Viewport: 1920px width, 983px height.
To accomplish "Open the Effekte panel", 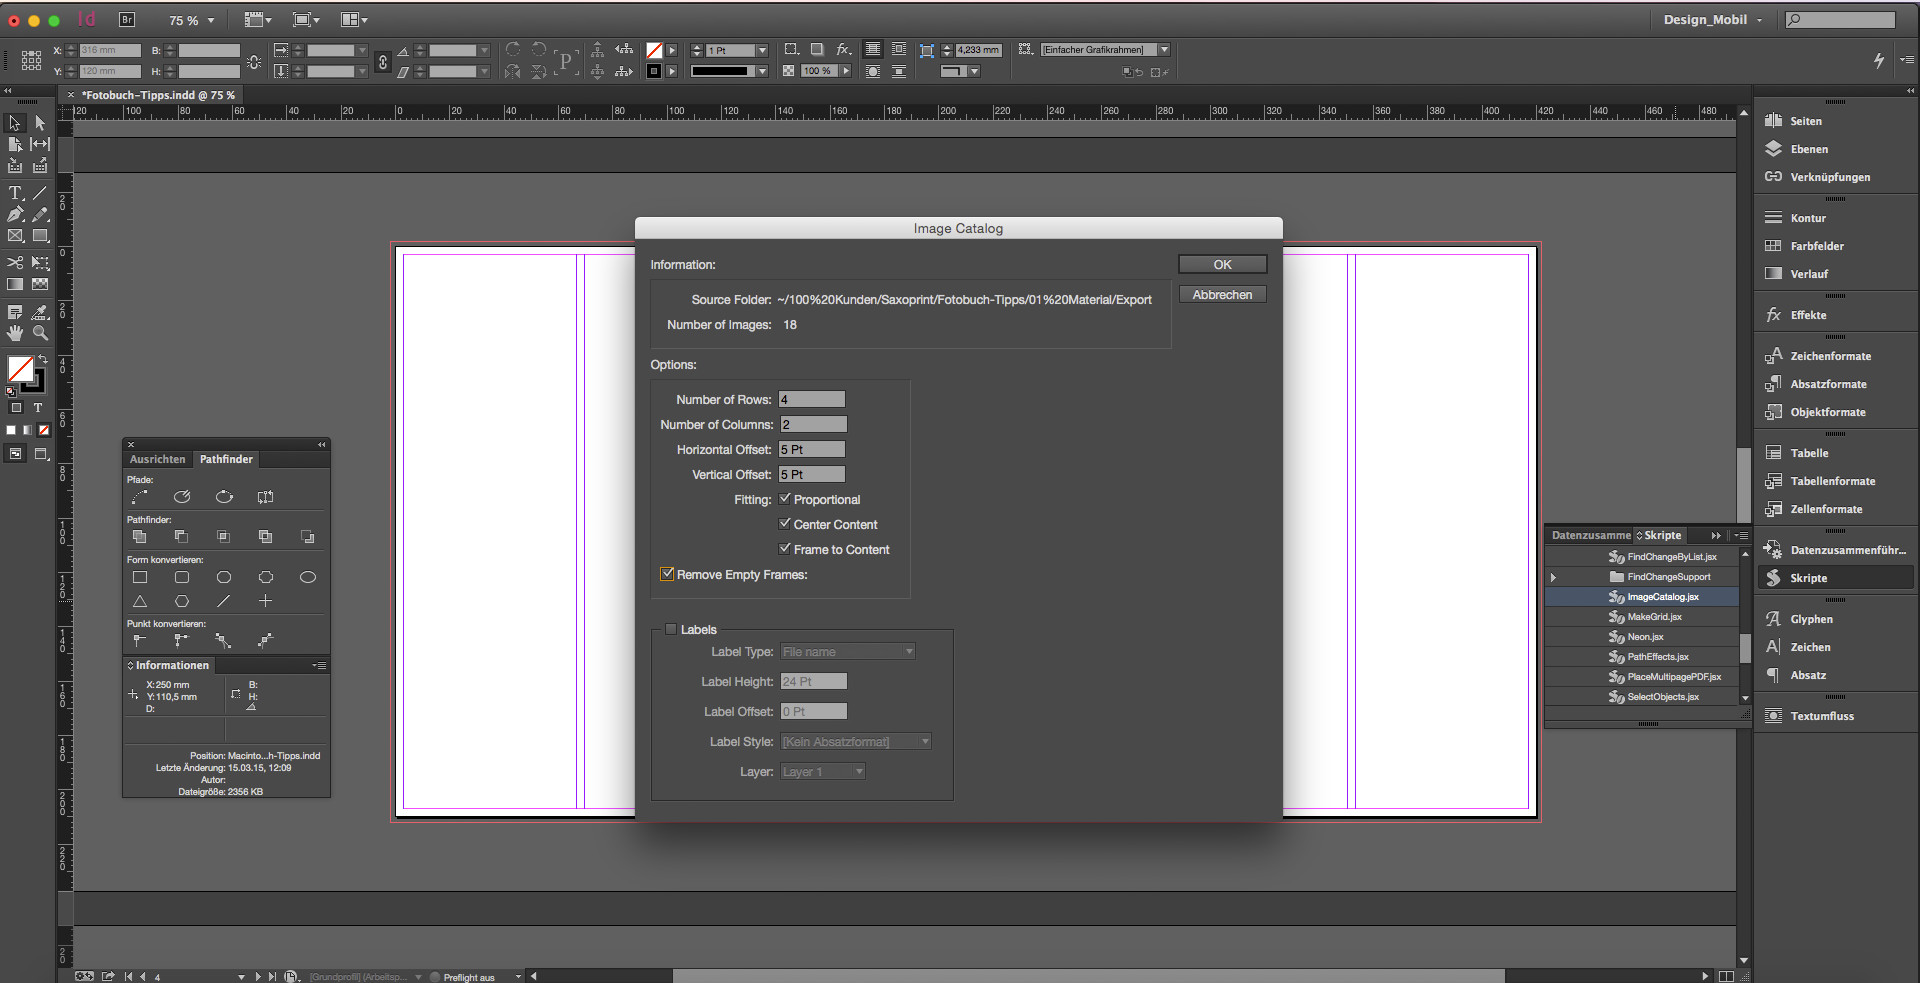I will pos(1806,315).
